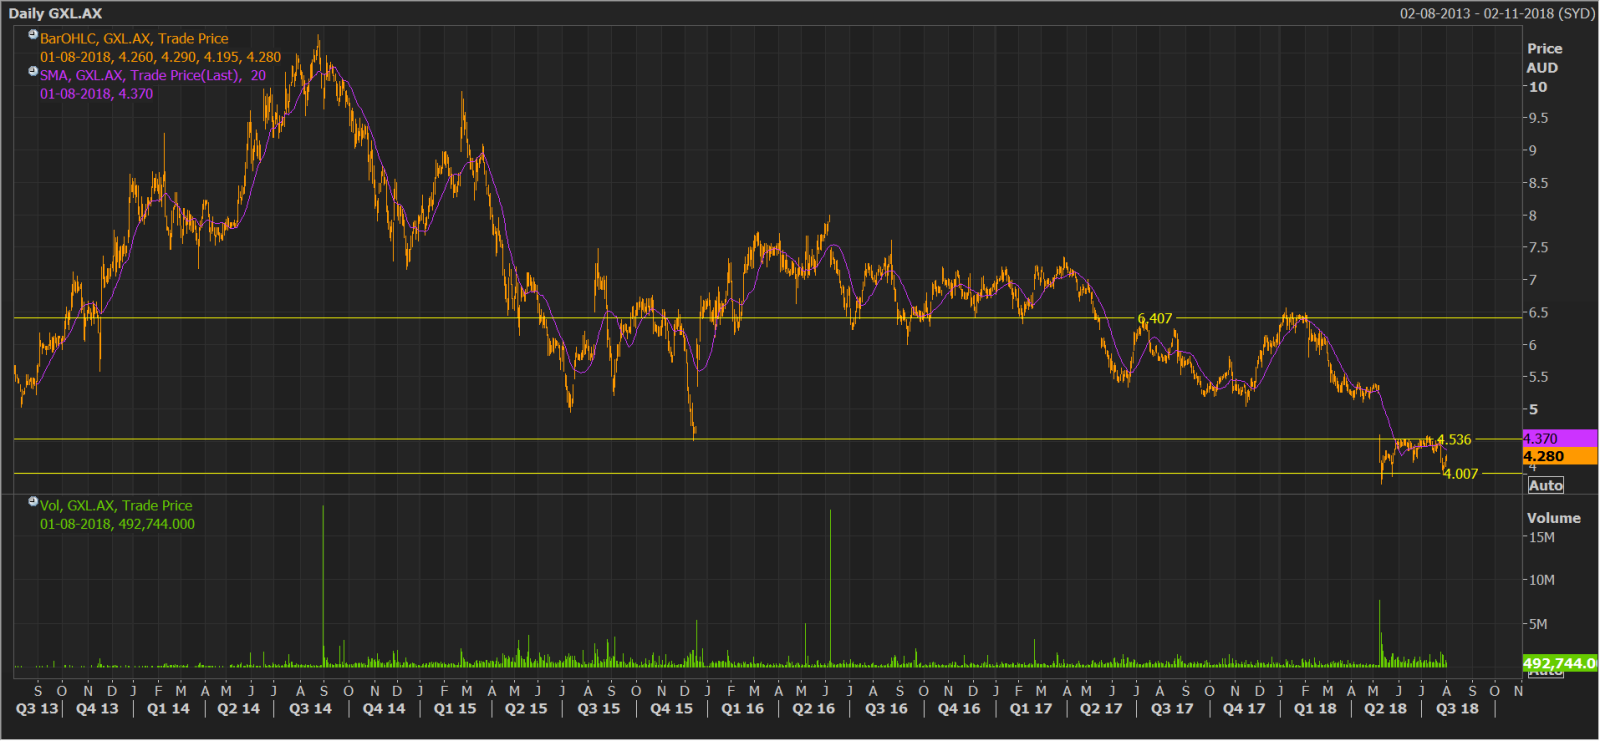The width and height of the screenshot is (1600, 741).
Task: Click the 5.5 price axis tick
Action: [1538, 377]
